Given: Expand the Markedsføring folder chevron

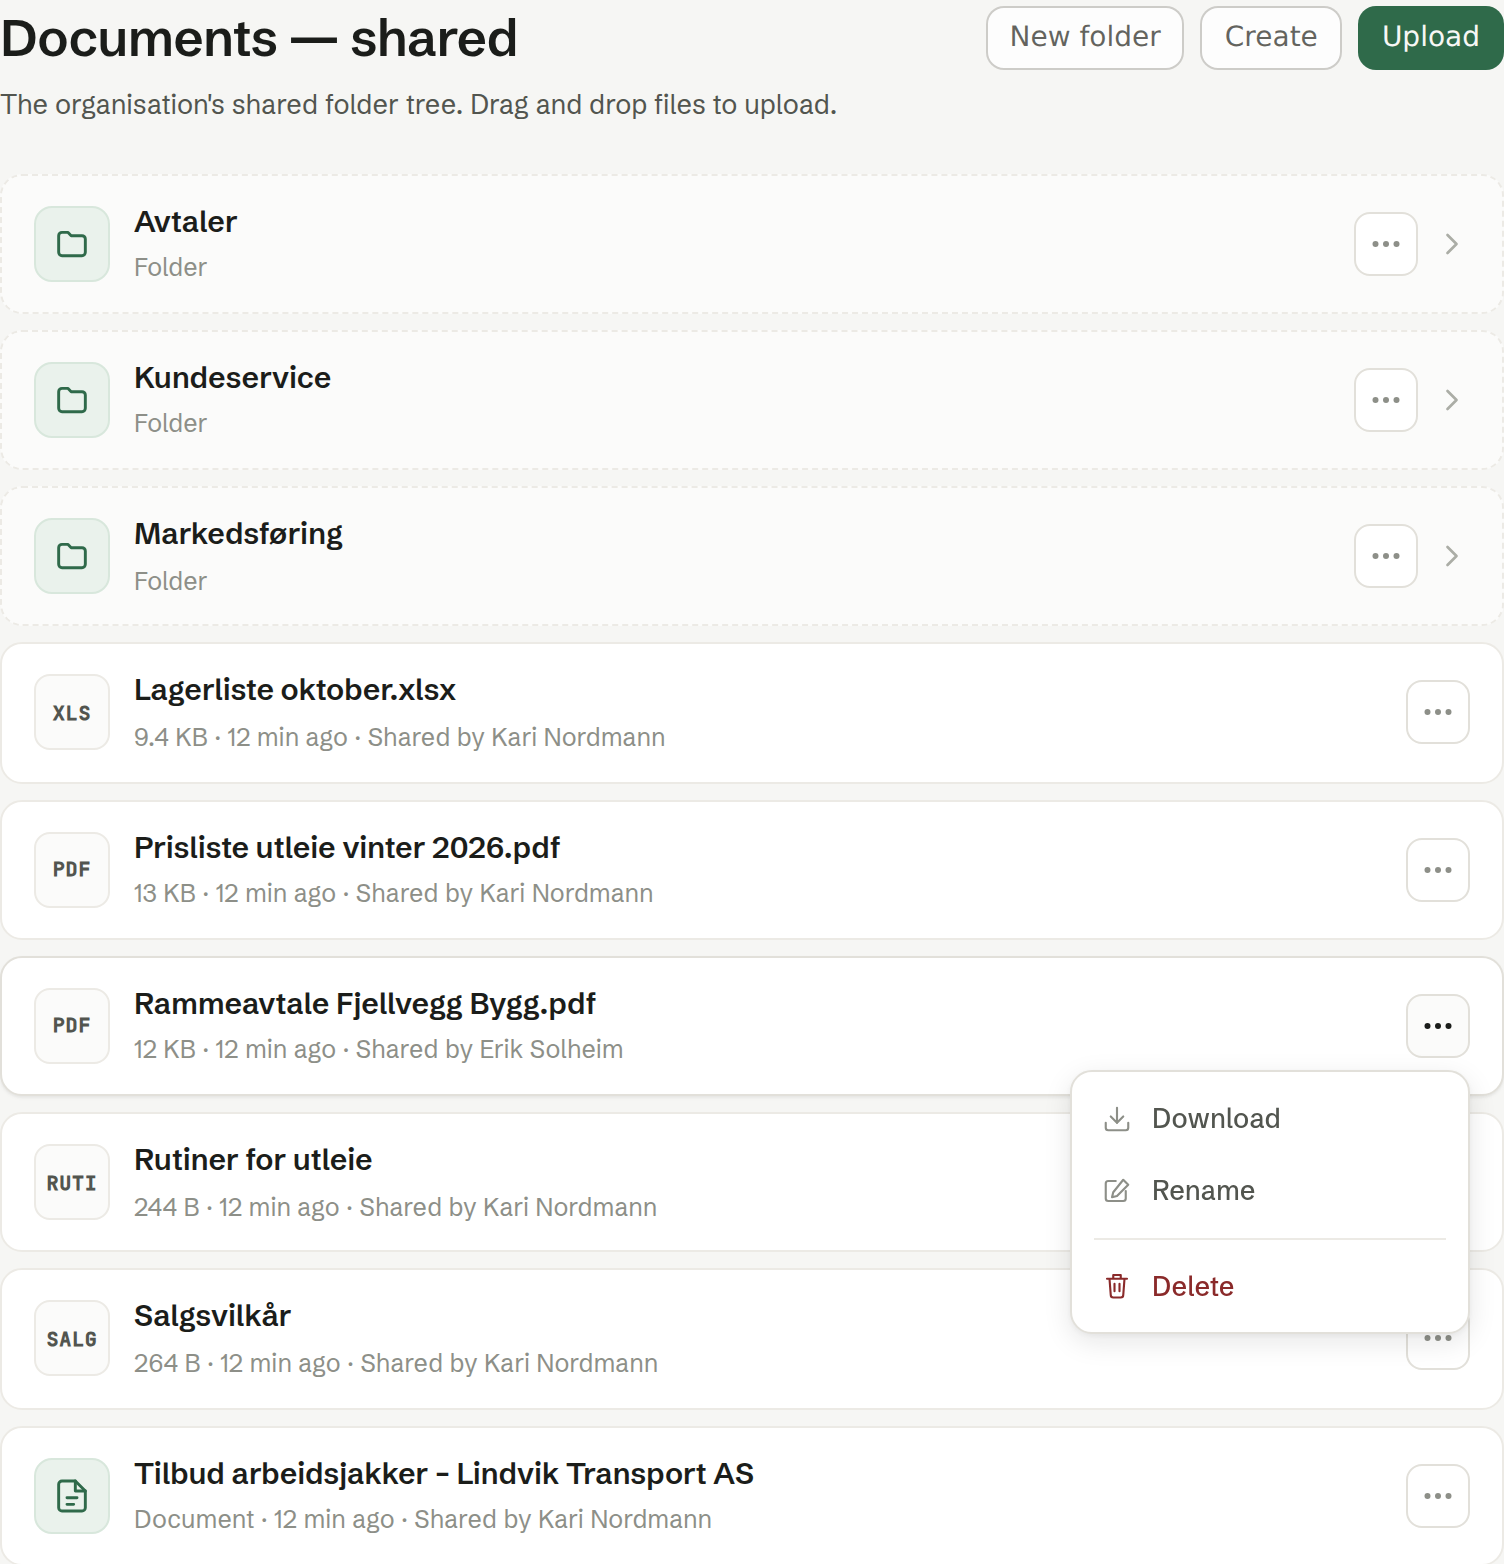Looking at the screenshot, I should (x=1452, y=556).
